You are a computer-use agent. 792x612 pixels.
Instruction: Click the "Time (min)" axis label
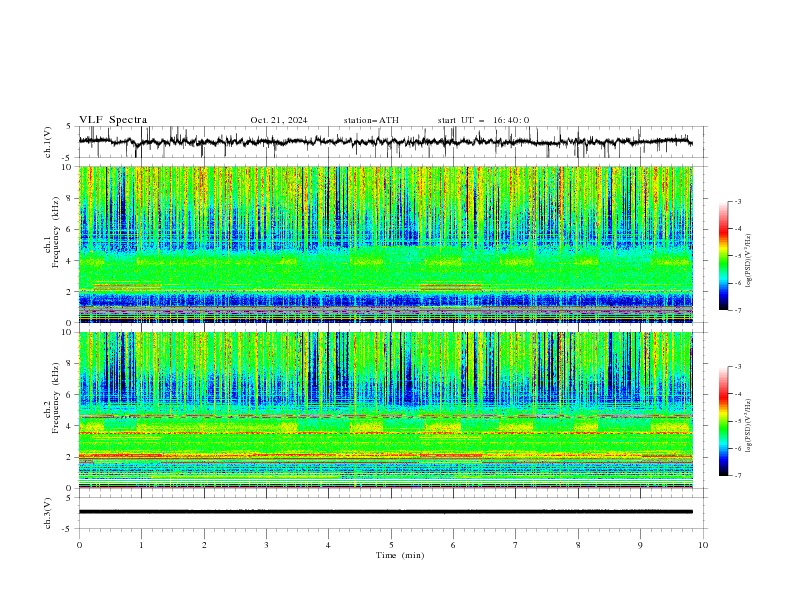[400, 555]
